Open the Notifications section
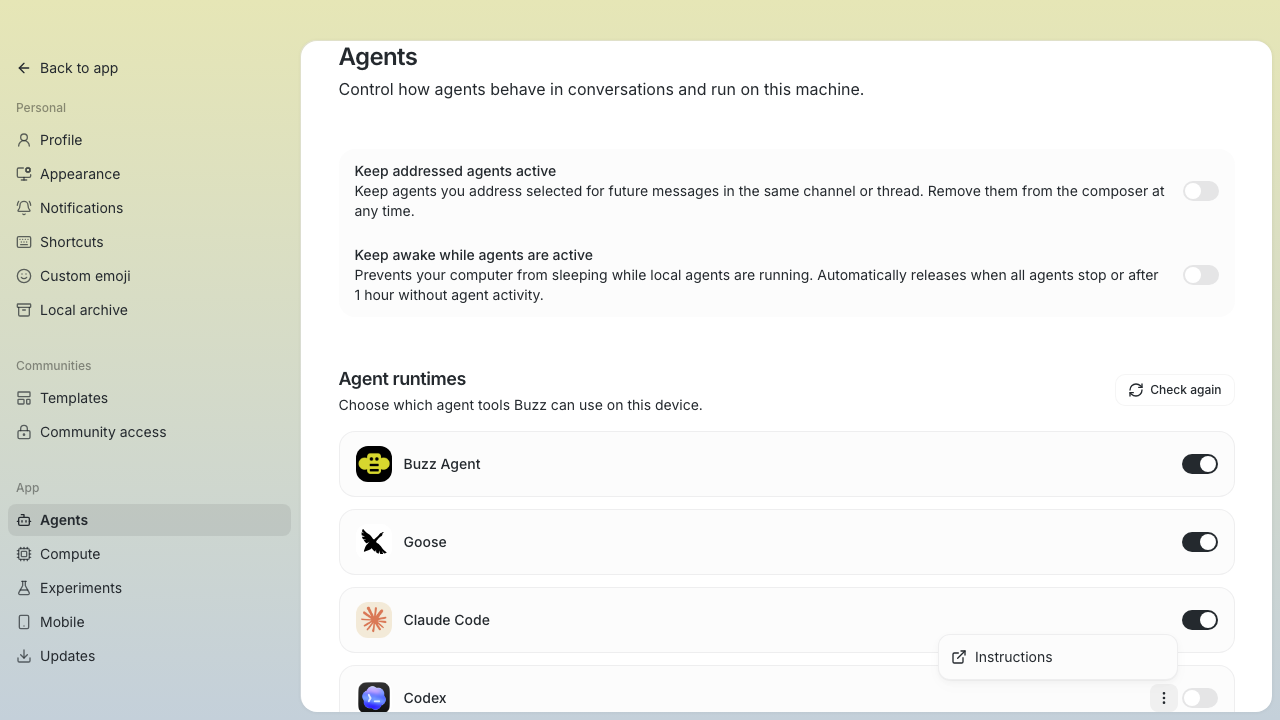Screen dimensions: 1280x720 coord(149,208)
